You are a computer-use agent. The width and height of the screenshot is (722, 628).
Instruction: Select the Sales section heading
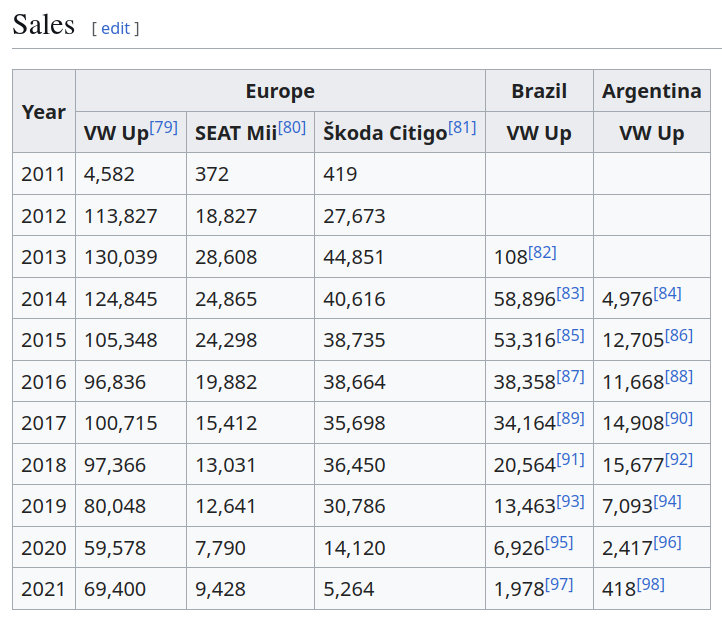pyautogui.click(x=43, y=25)
